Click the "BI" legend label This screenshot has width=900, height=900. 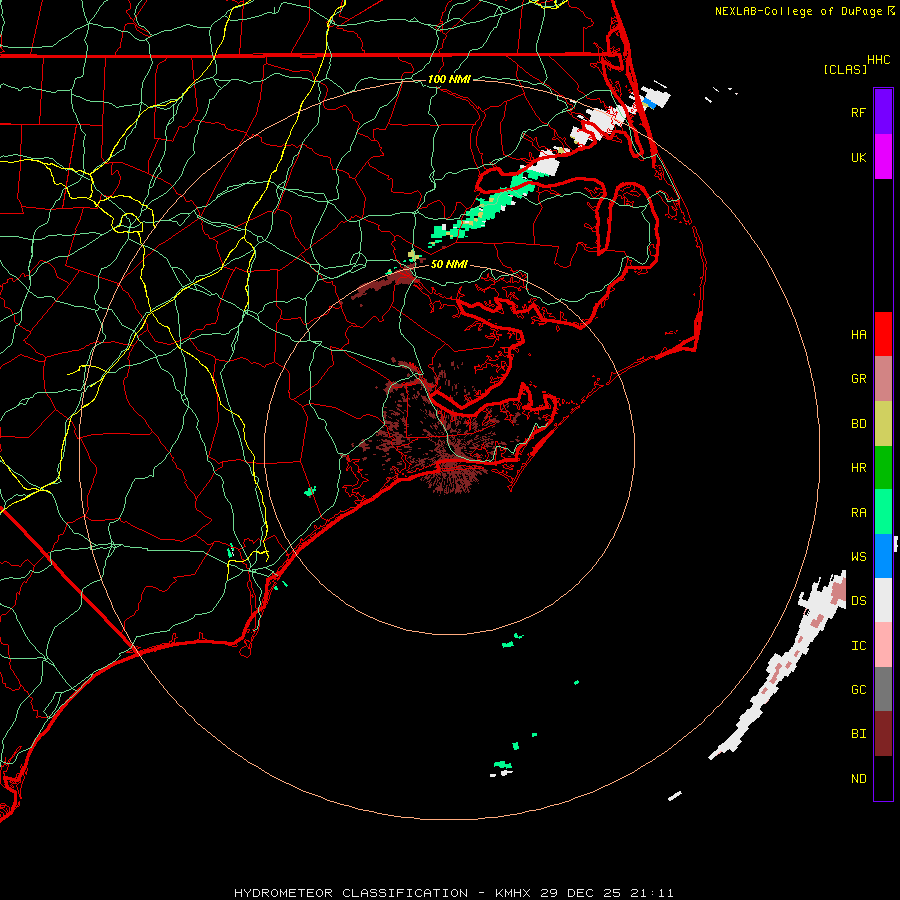click(x=858, y=734)
